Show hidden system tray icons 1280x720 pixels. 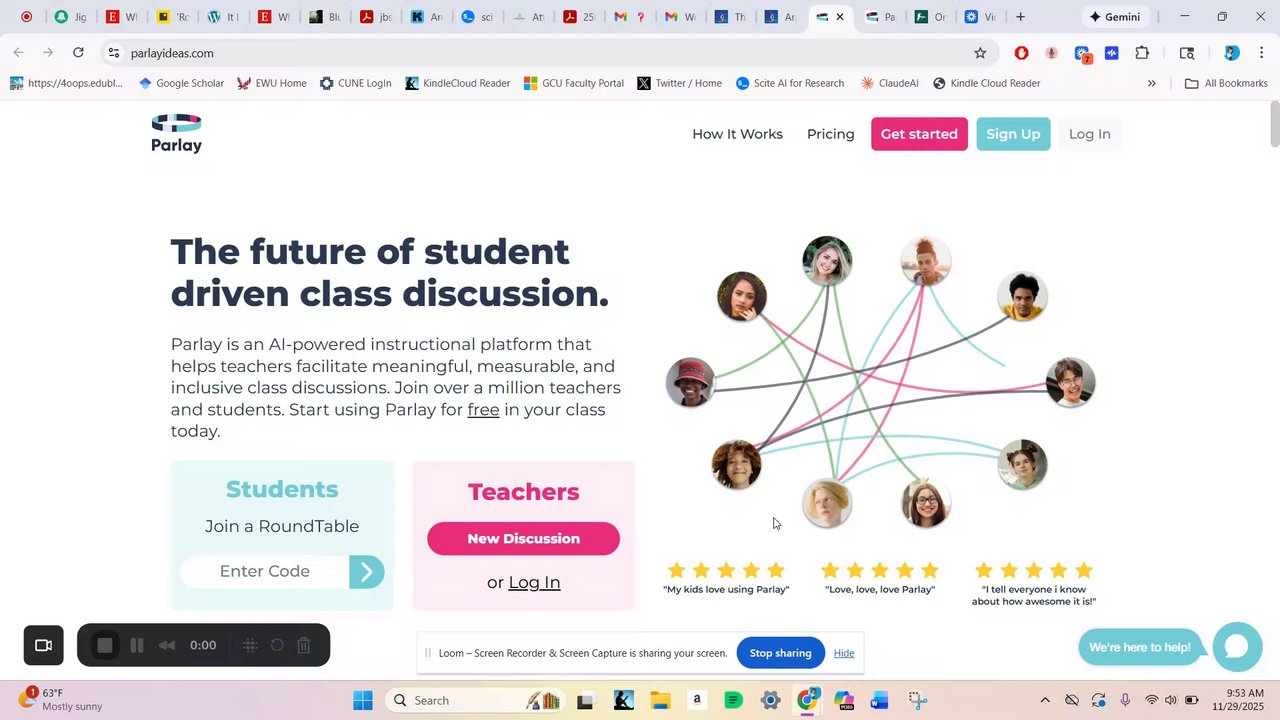click(x=1045, y=700)
